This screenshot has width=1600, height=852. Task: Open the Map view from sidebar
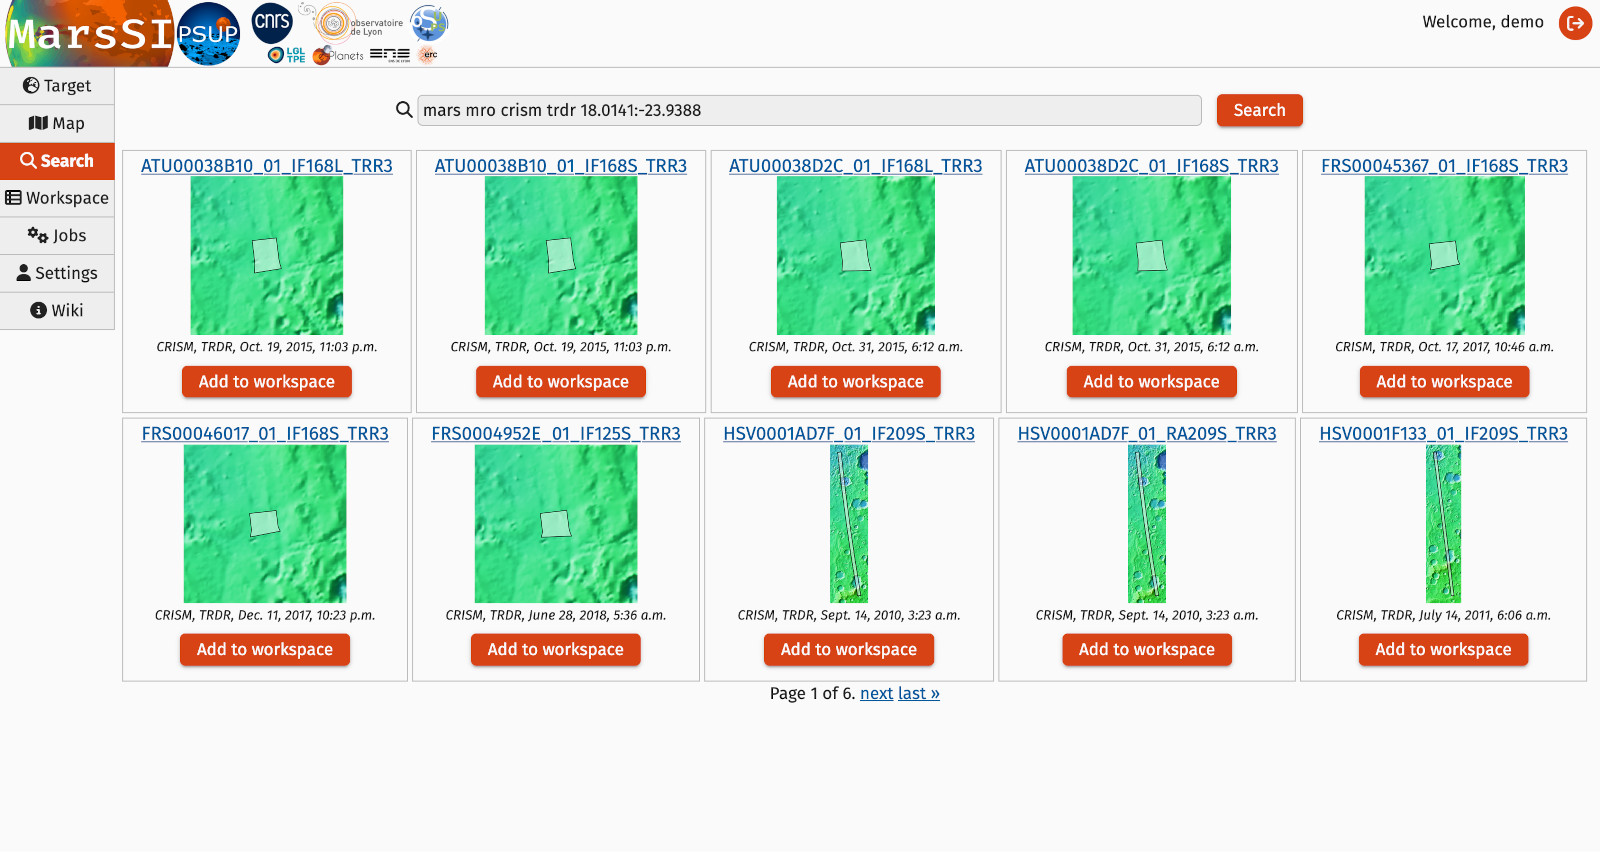click(57, 123)
